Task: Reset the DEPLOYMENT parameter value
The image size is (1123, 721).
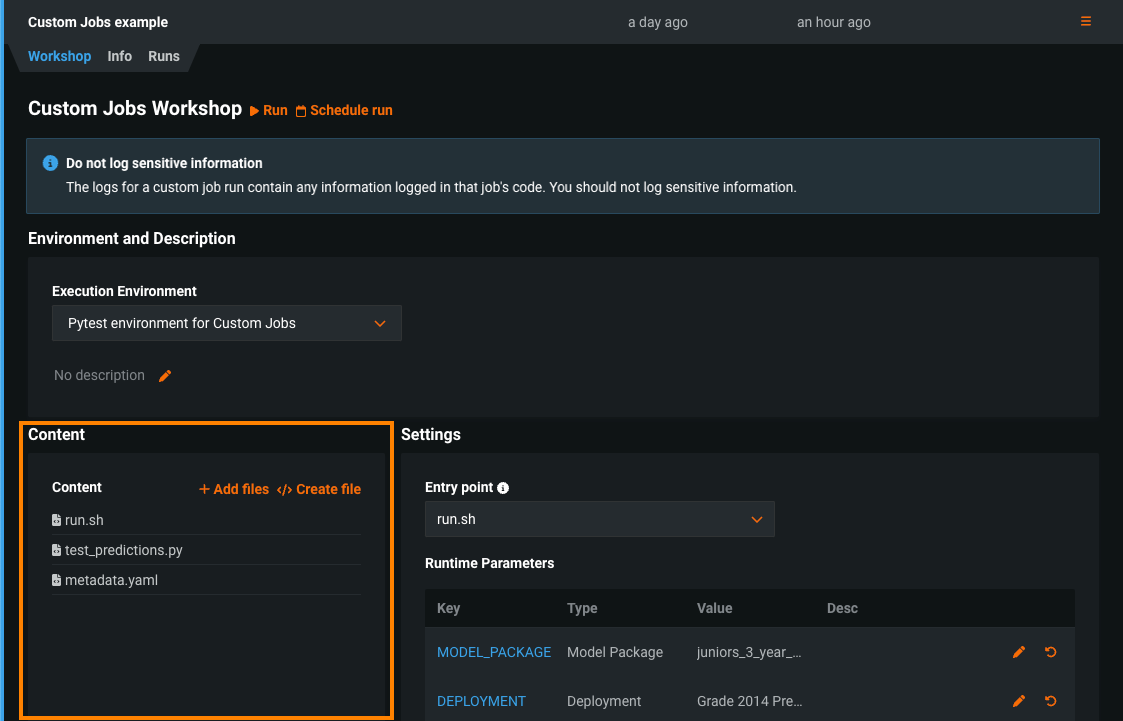Action: pyautogui.click(x=1050, y=701)
